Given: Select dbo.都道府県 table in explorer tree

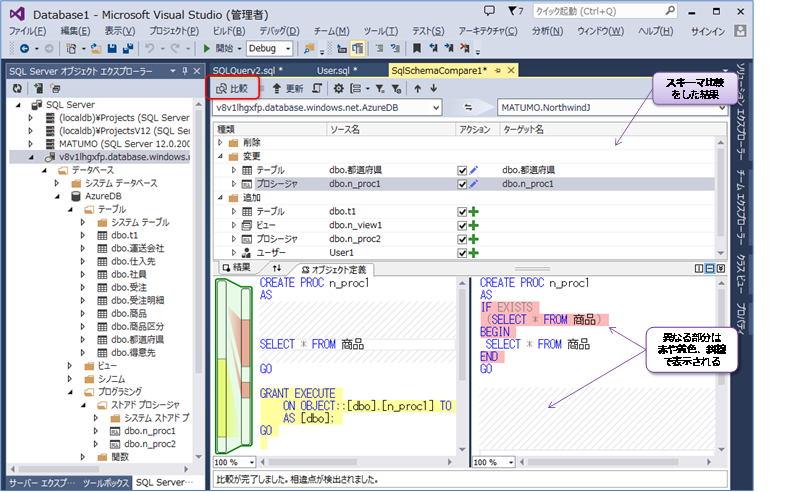Looking at the screenshot, I should [138, 339].
